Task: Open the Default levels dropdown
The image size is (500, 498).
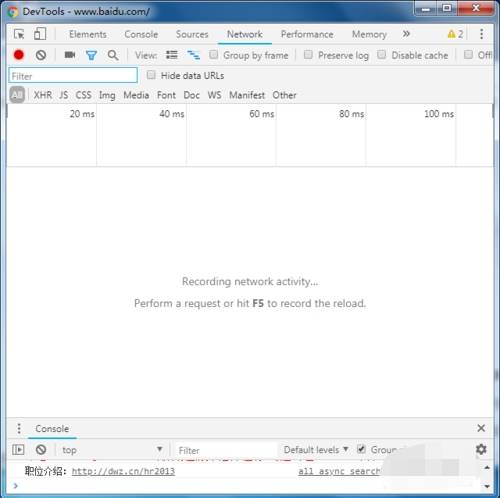Action: pyautogui.click(x=316, y=450)
